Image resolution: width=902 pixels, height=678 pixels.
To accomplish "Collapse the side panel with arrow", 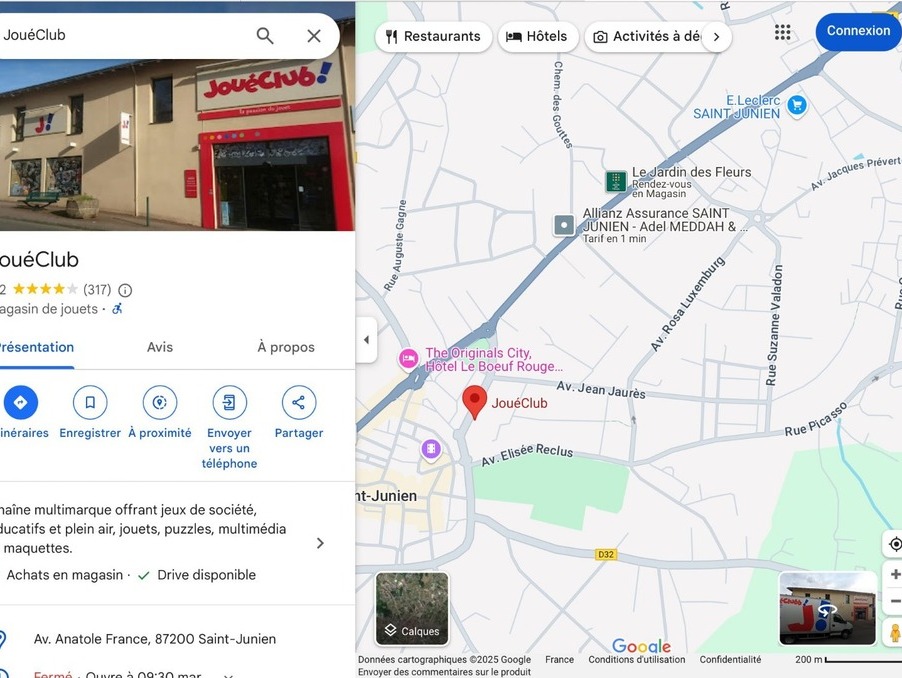I will pyautogui.click(x=366, y=340).
